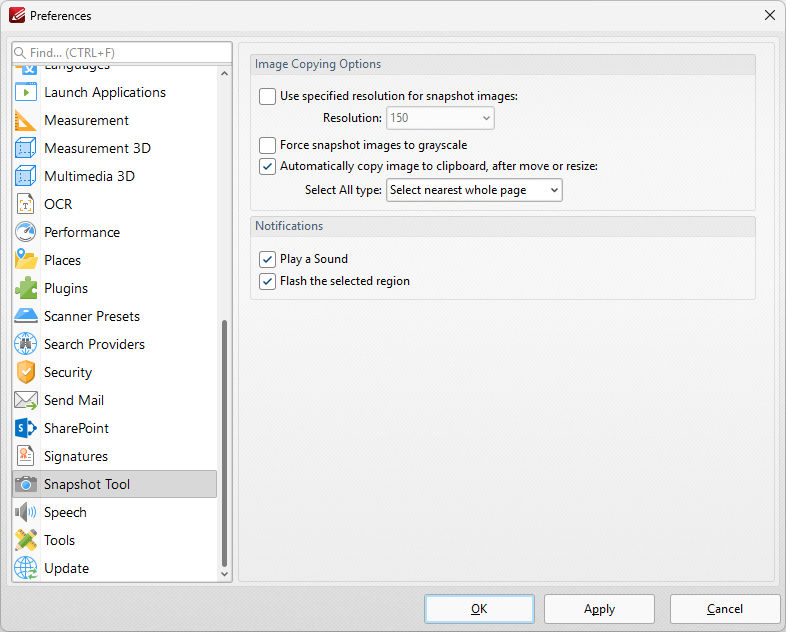786x632 pixels.
Task: Select the Update label text
Action: (66, 568)
